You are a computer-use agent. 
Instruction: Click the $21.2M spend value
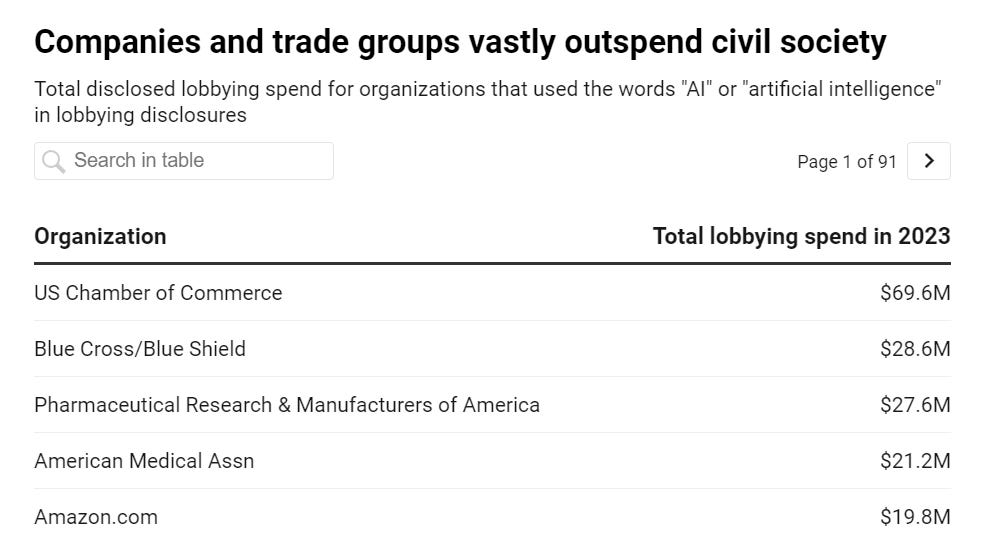click(914, 461)
